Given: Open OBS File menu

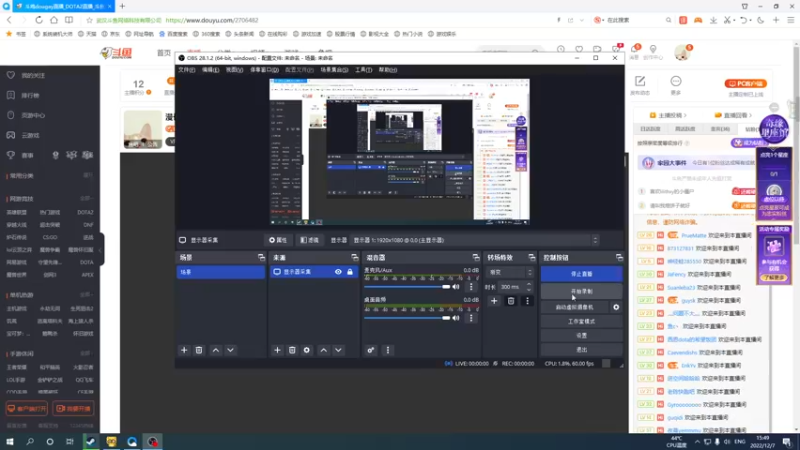Looking at the screenshot, I should coord(186,70).
